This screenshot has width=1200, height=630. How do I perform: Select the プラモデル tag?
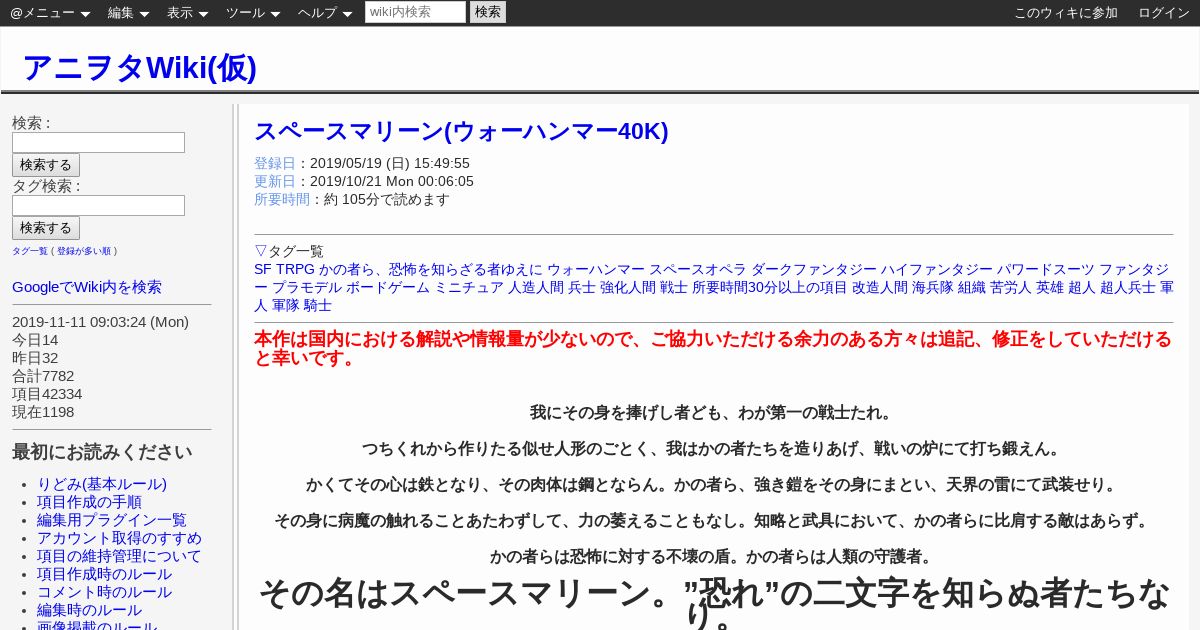point(307,287)
